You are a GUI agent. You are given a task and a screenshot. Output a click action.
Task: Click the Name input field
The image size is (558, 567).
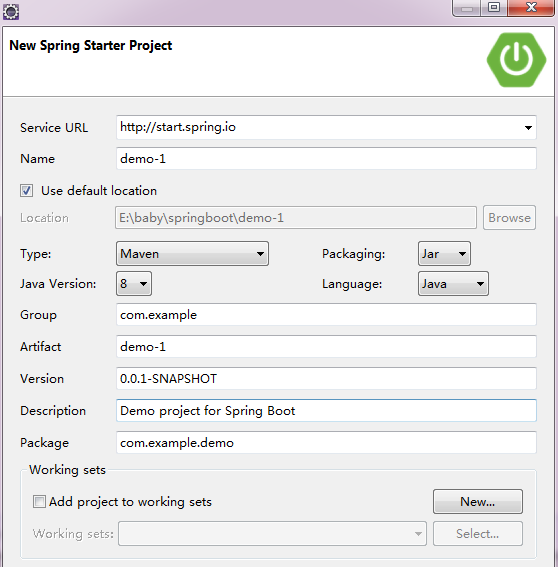[326, 158]
